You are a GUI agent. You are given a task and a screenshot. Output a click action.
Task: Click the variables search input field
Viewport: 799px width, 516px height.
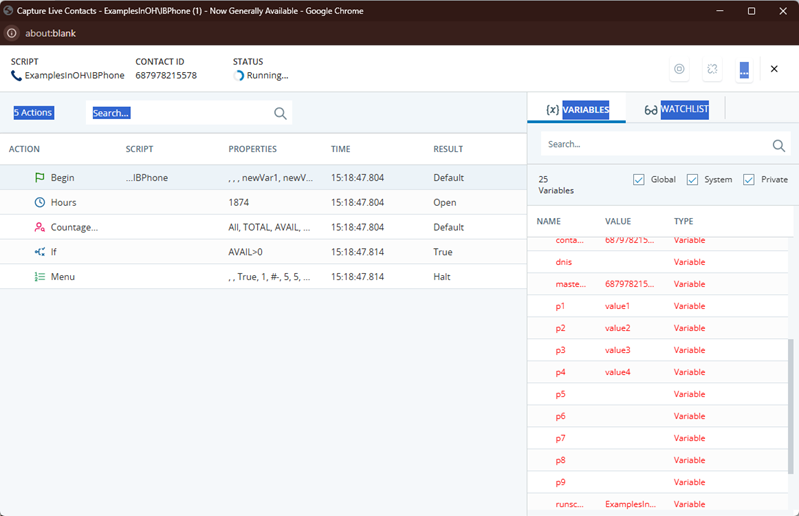(655, 145)
